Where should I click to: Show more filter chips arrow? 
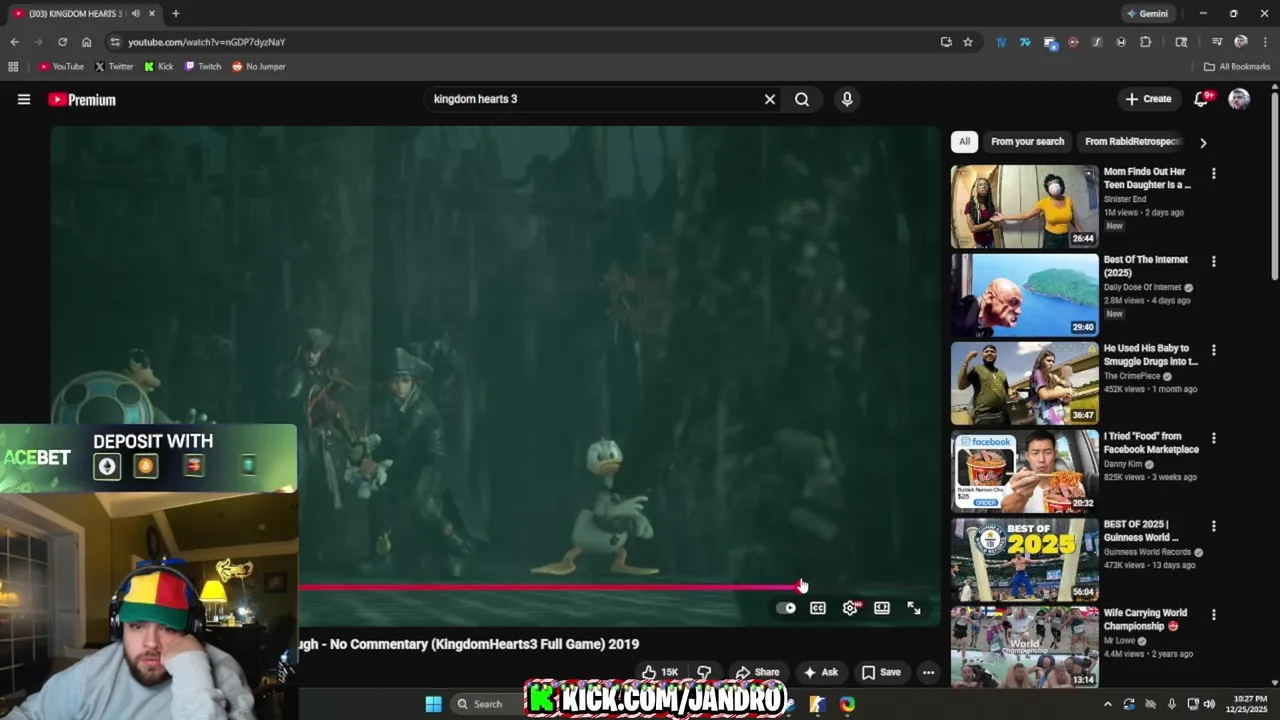pos(1203,143)
